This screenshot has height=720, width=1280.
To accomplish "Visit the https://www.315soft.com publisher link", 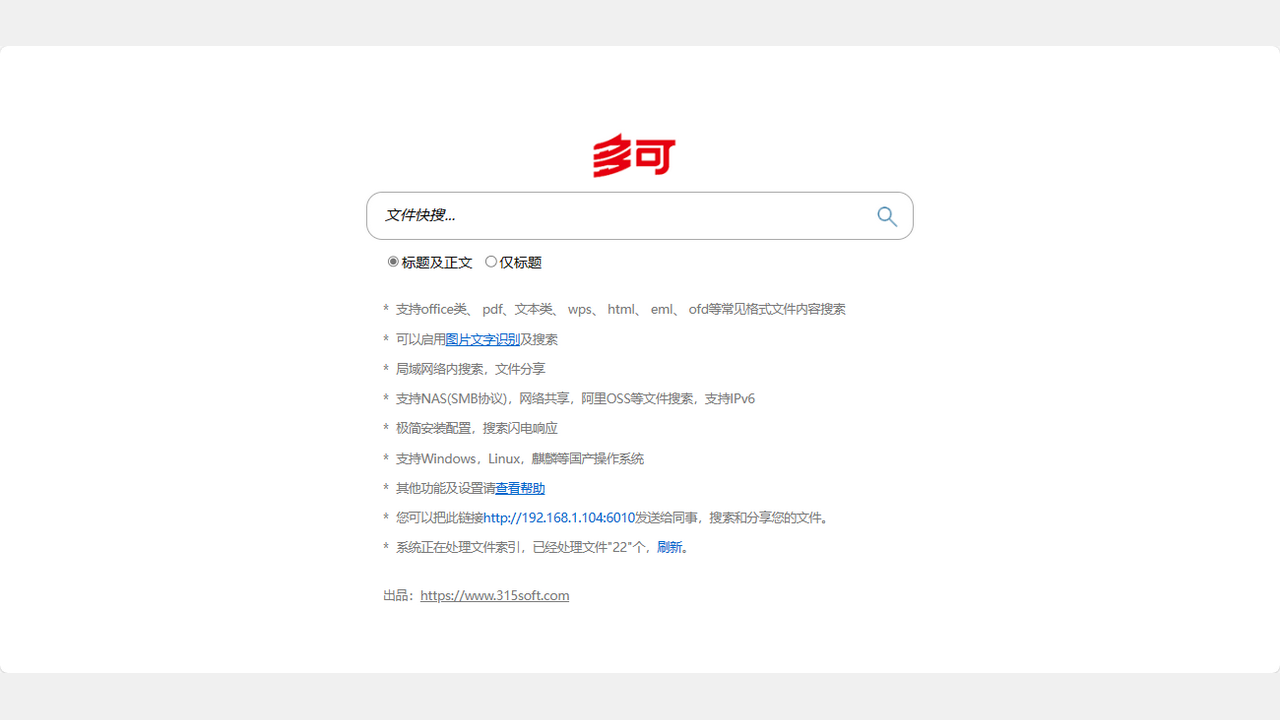I will tap(494, 595).
